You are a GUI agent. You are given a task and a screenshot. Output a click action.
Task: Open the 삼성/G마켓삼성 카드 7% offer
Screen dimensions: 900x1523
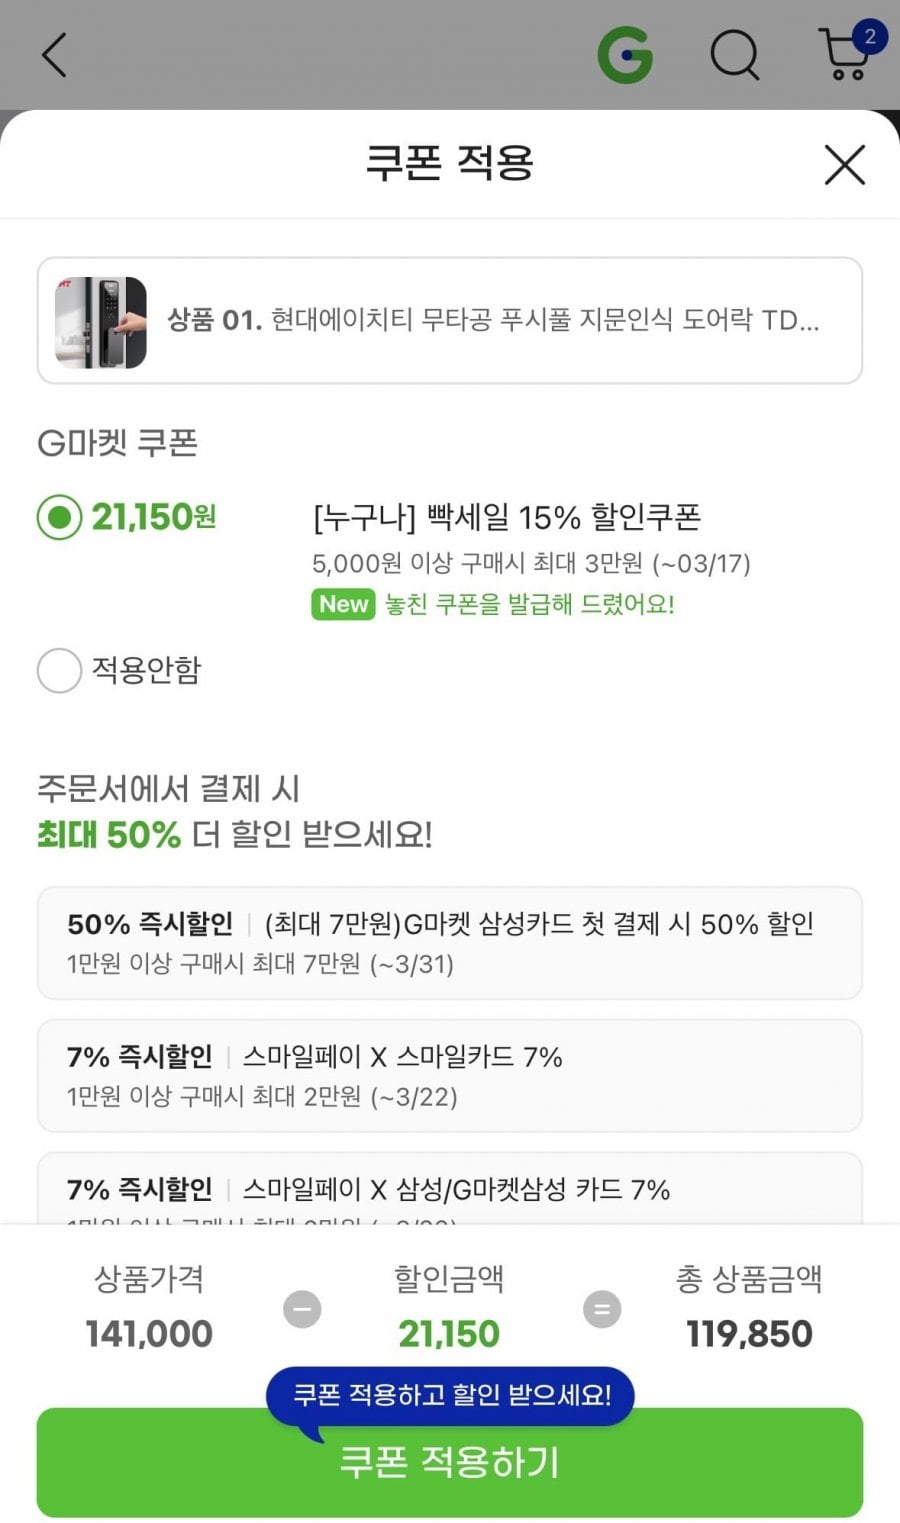(449, 1190)
